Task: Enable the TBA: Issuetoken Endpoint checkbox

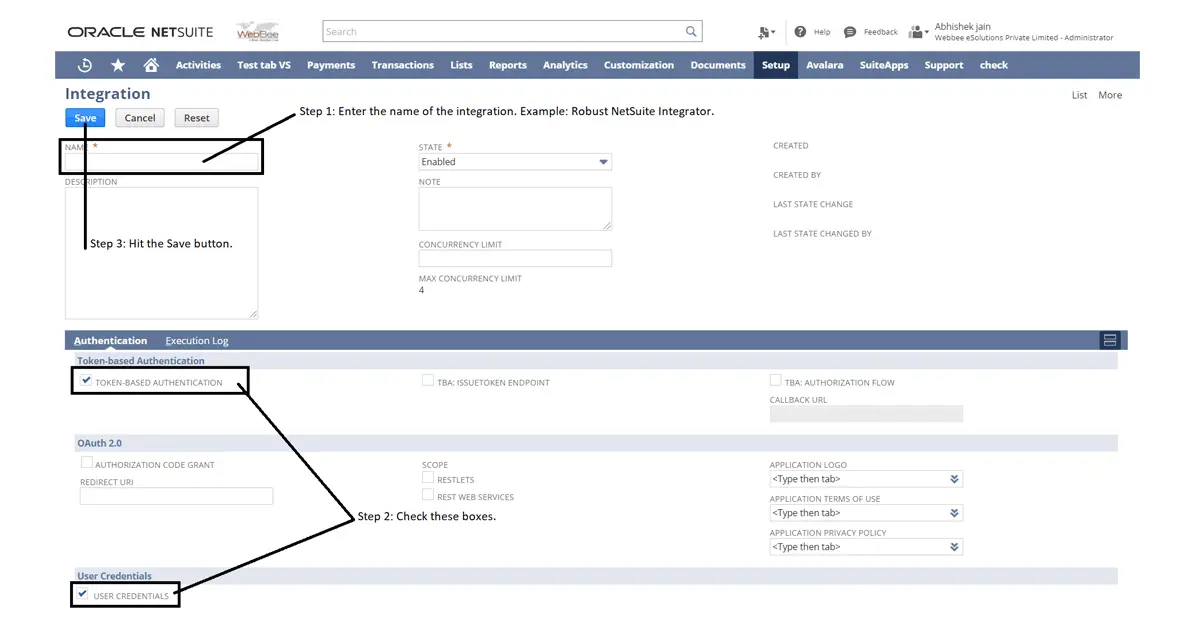Action: [x=427, y=381]
